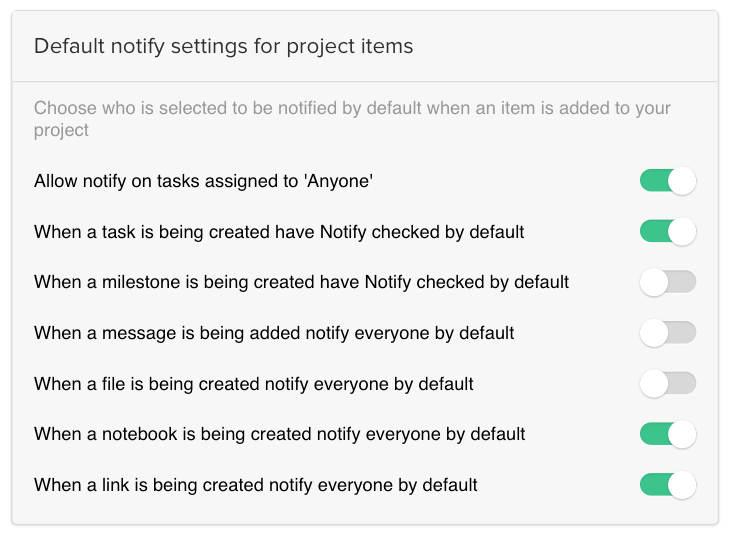The height and width of the screenshot is (536, 729).
Task: Click the 'Default notify settings for project items' heading
Action: 223,46
